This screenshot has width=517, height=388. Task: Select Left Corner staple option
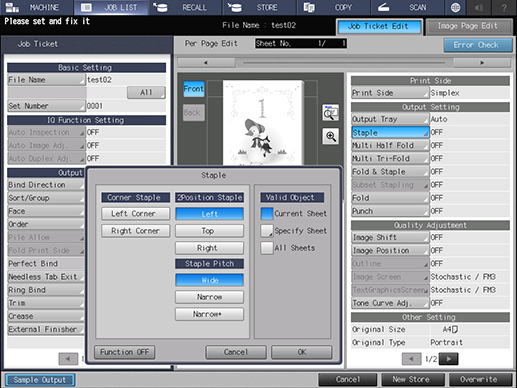135,214
